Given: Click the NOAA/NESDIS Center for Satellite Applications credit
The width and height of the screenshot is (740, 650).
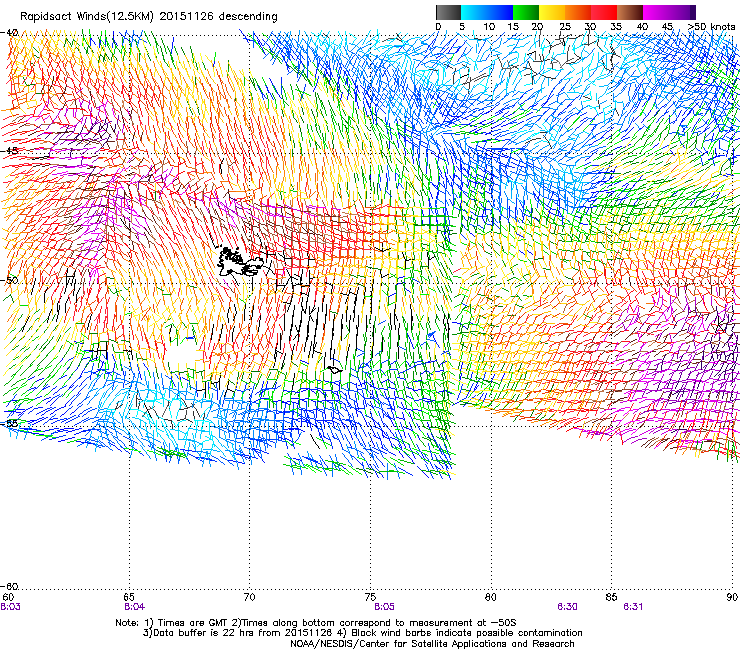Looking at the screenshot, I should tap(432, 644).
